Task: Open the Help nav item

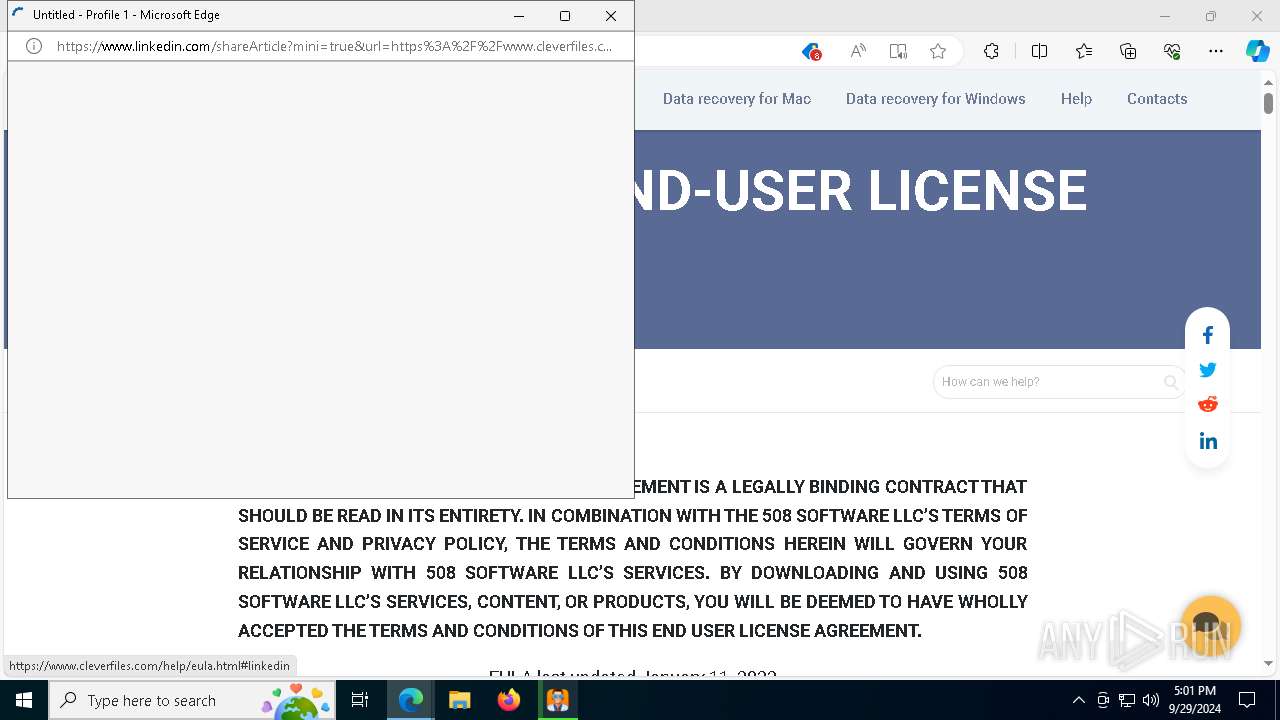Action: 1076,99
